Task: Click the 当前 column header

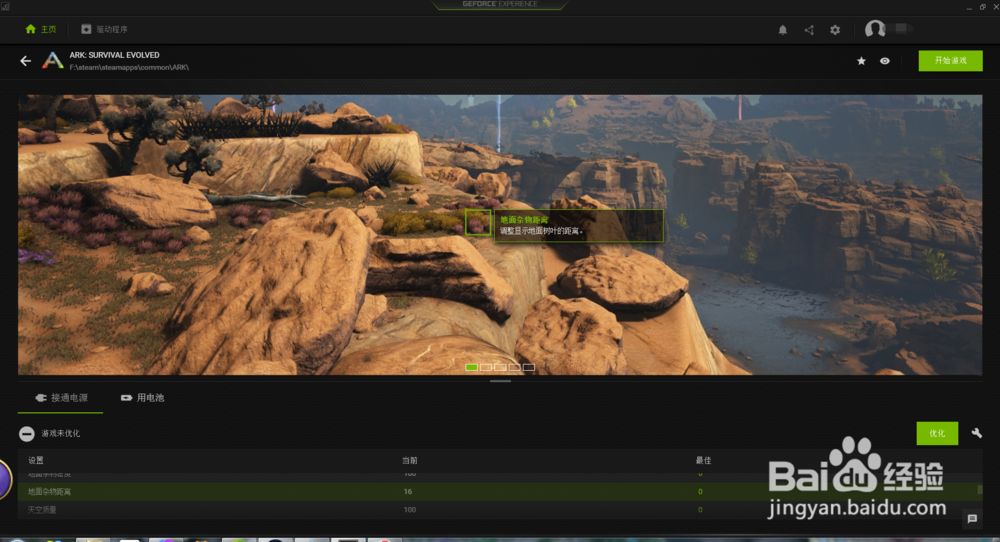Action: (409, 460)
